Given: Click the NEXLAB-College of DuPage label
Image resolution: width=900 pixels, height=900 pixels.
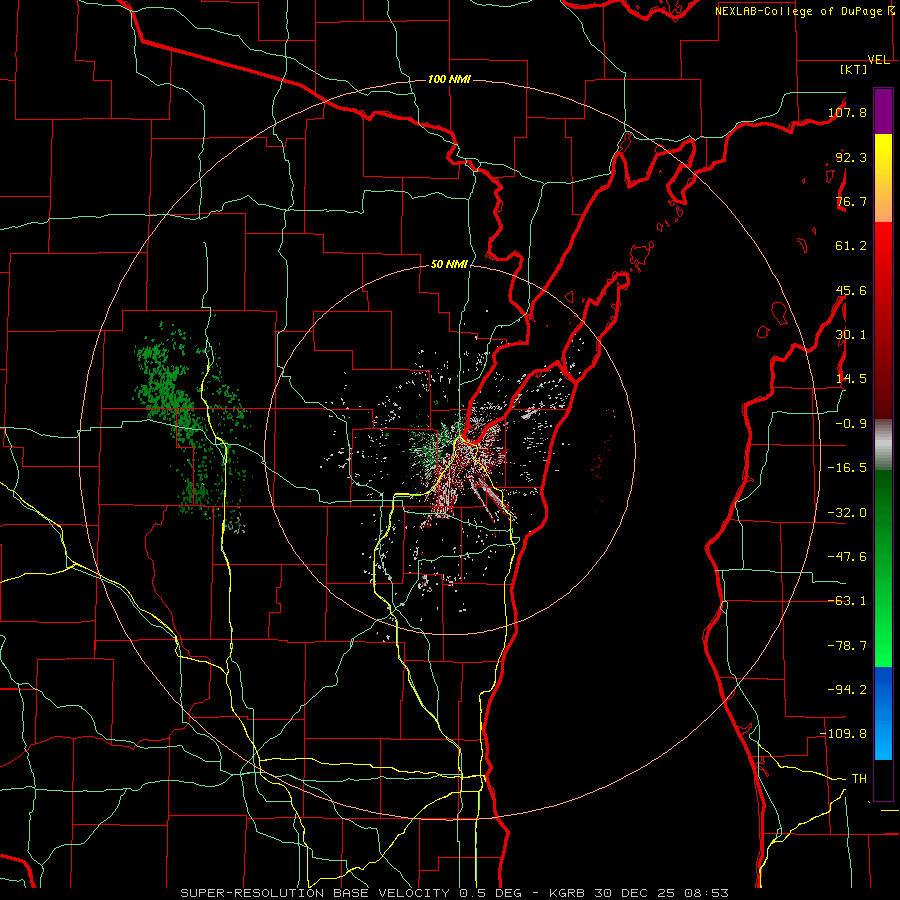Looking at the screenshot, I should pos(804,11).
